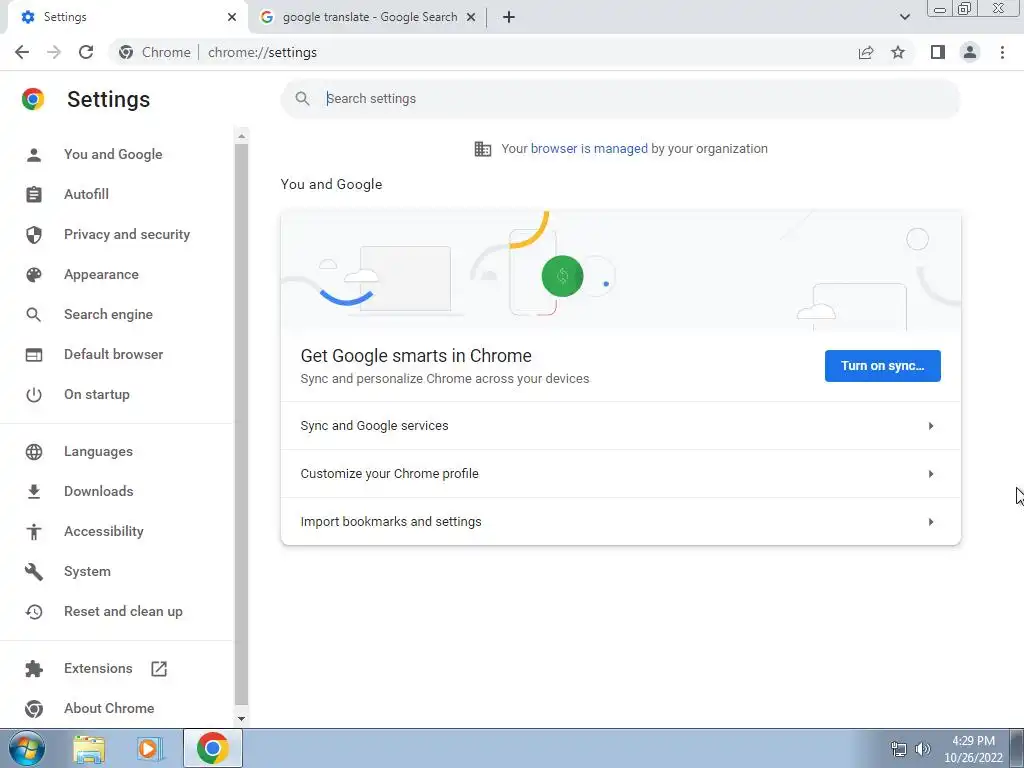This screenshot has width=1024, height=768.
Task: Go to Default browser settings
Action: click(x=116, y=355)
